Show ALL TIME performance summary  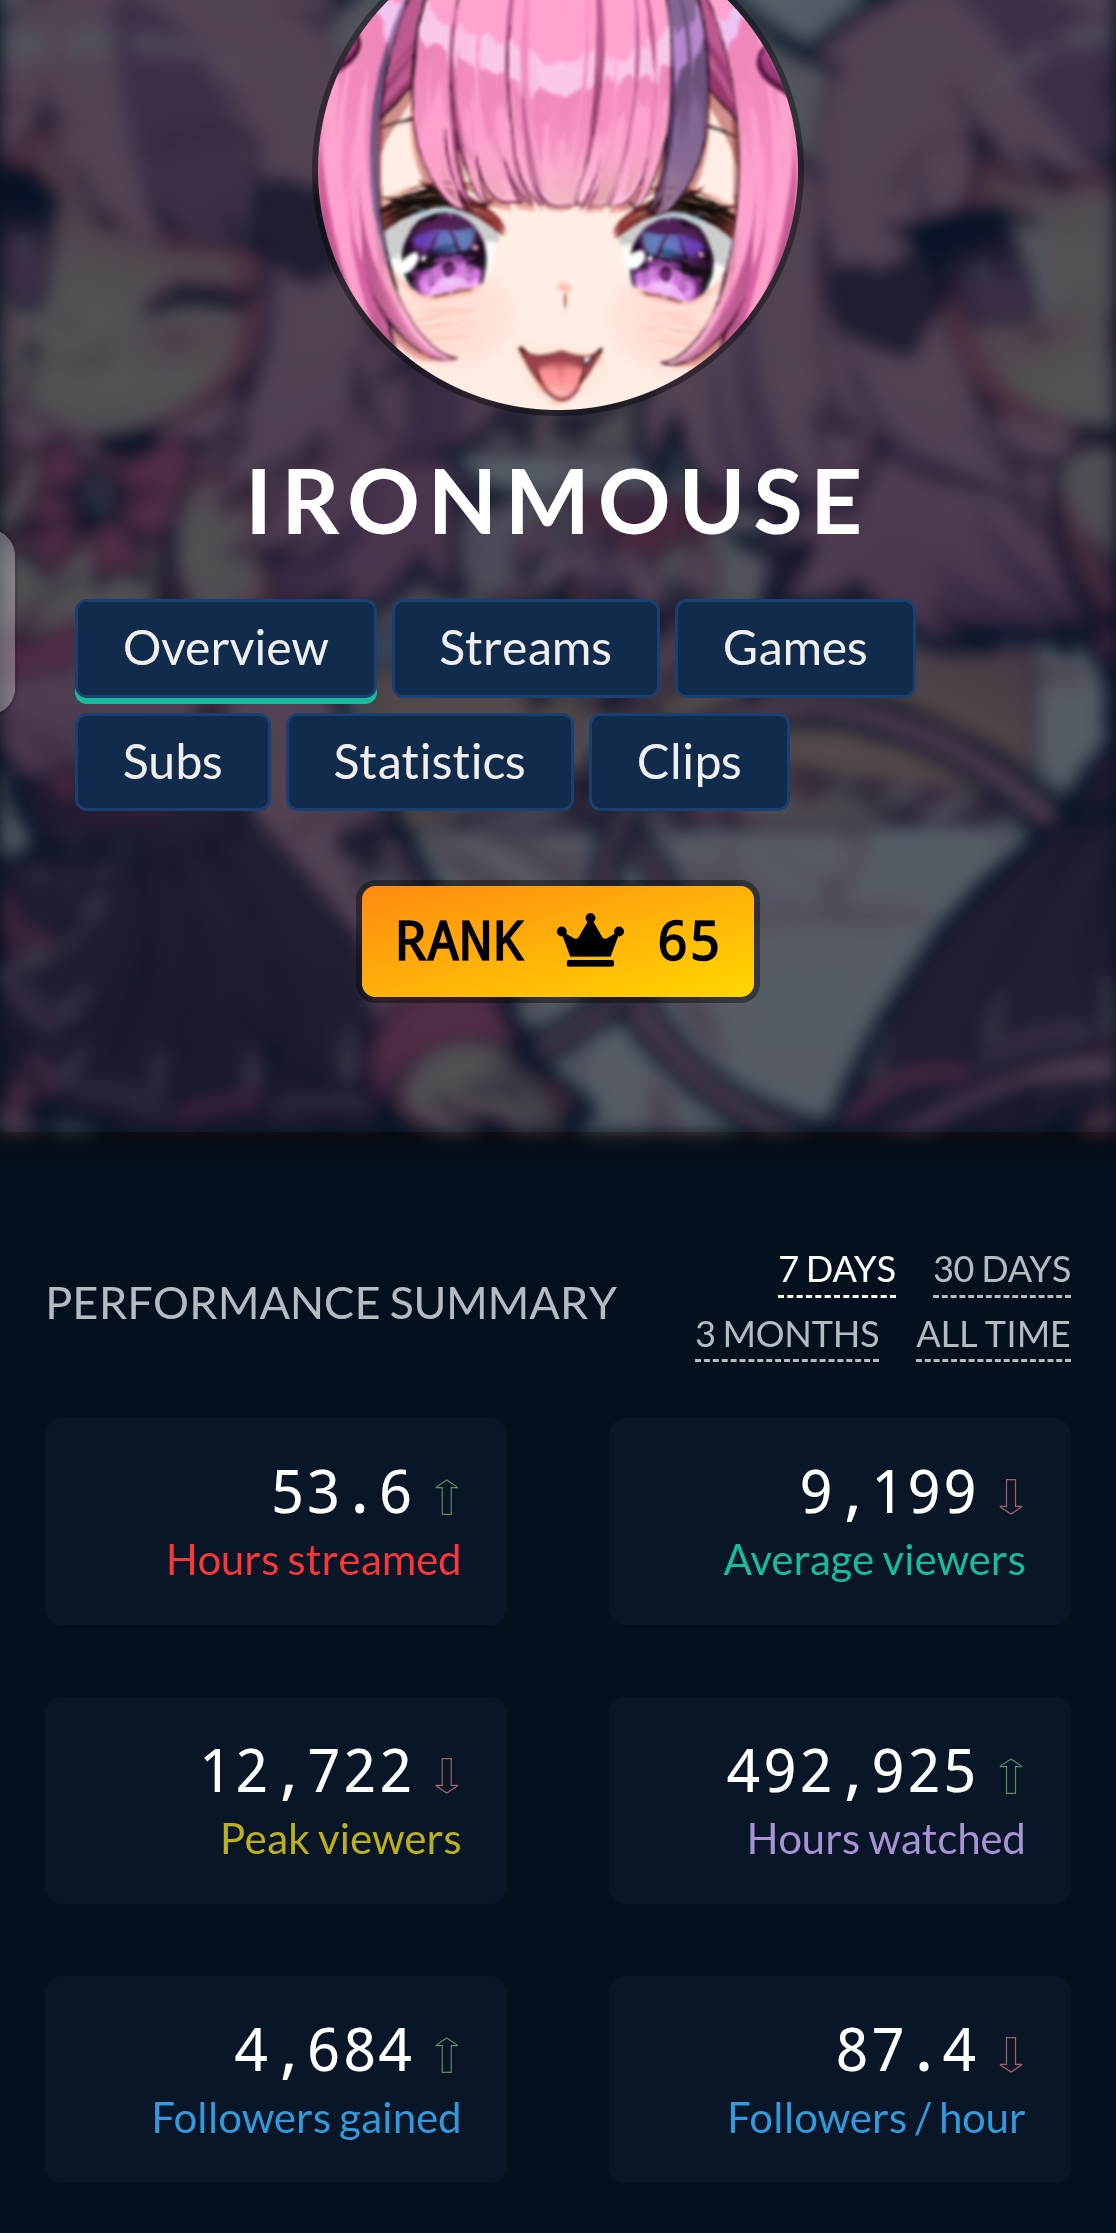click(x=993, y=1335)
